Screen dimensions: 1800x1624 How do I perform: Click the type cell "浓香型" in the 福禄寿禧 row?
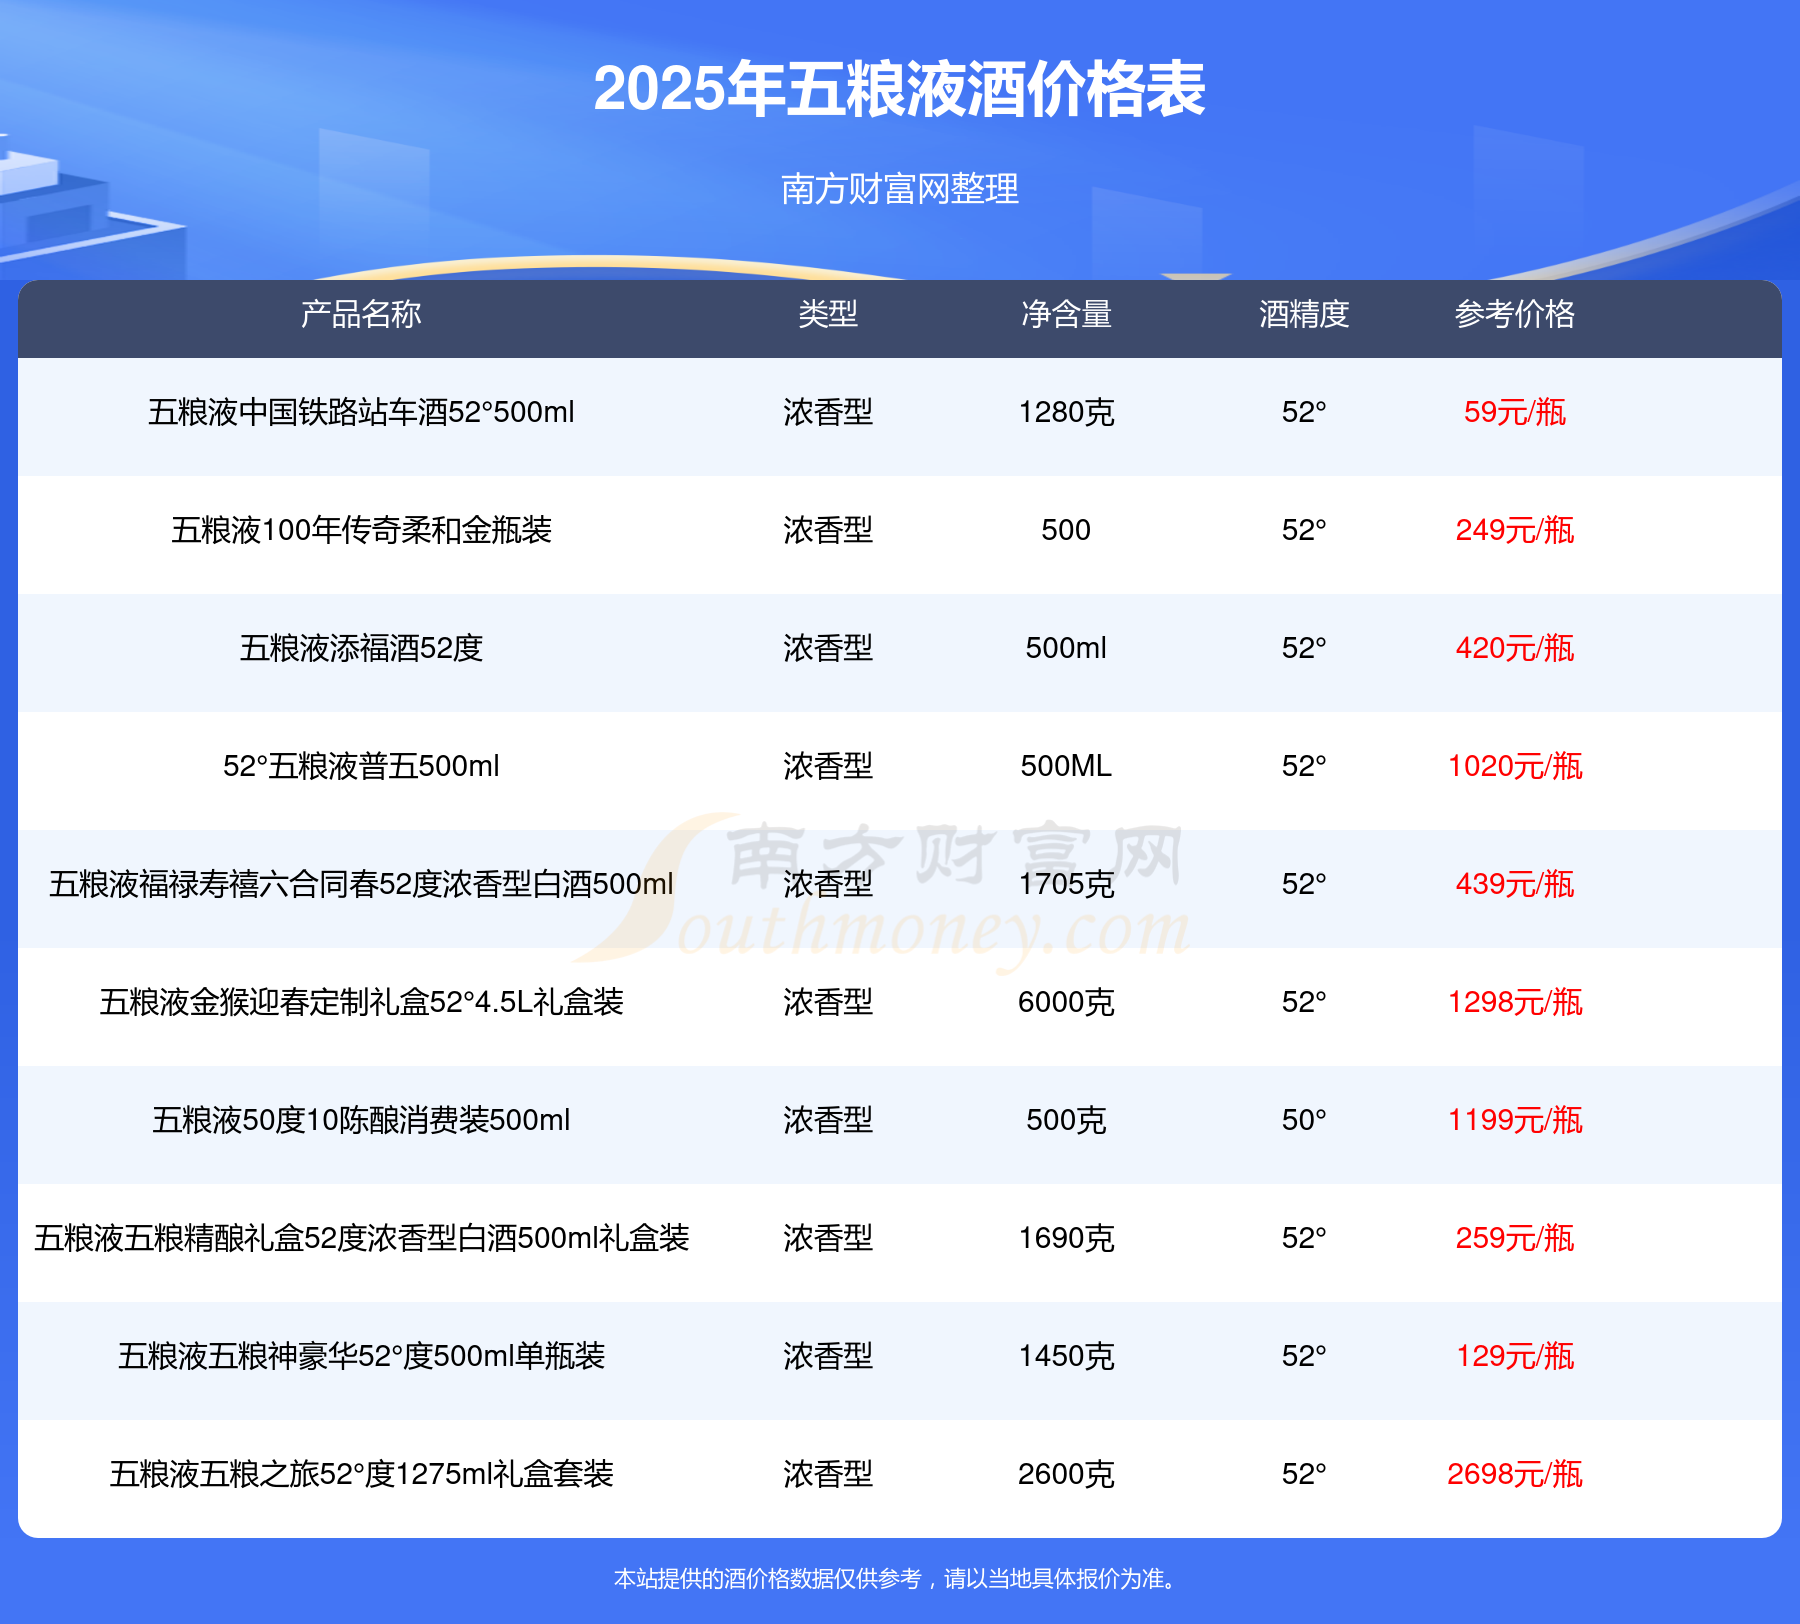(x=828, y=884)
